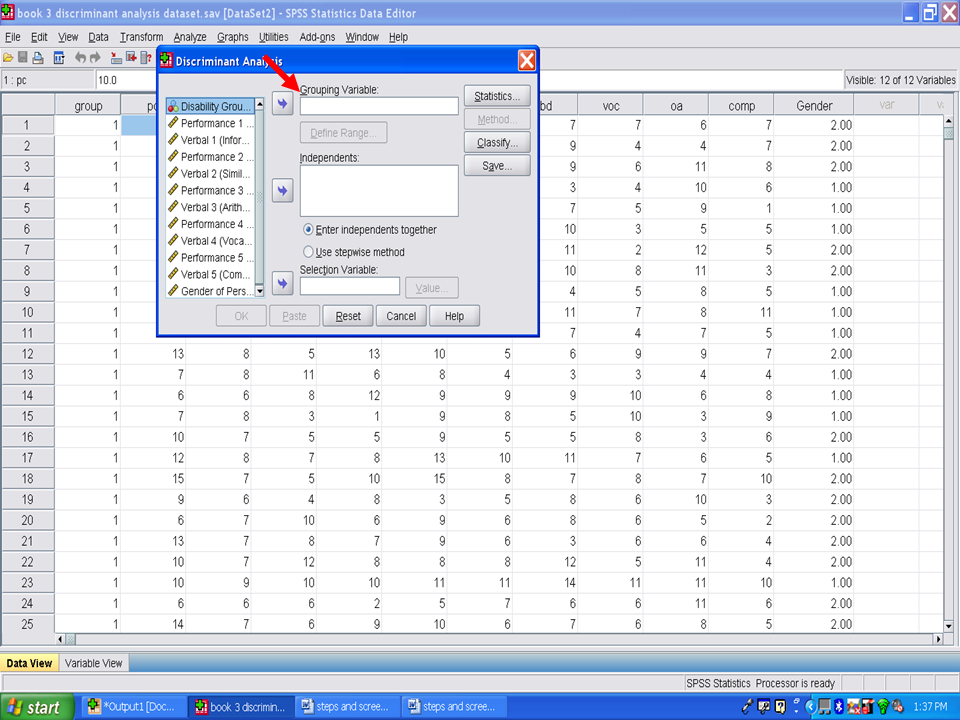Select Disability Group variable in list

(x=211, y=106)
